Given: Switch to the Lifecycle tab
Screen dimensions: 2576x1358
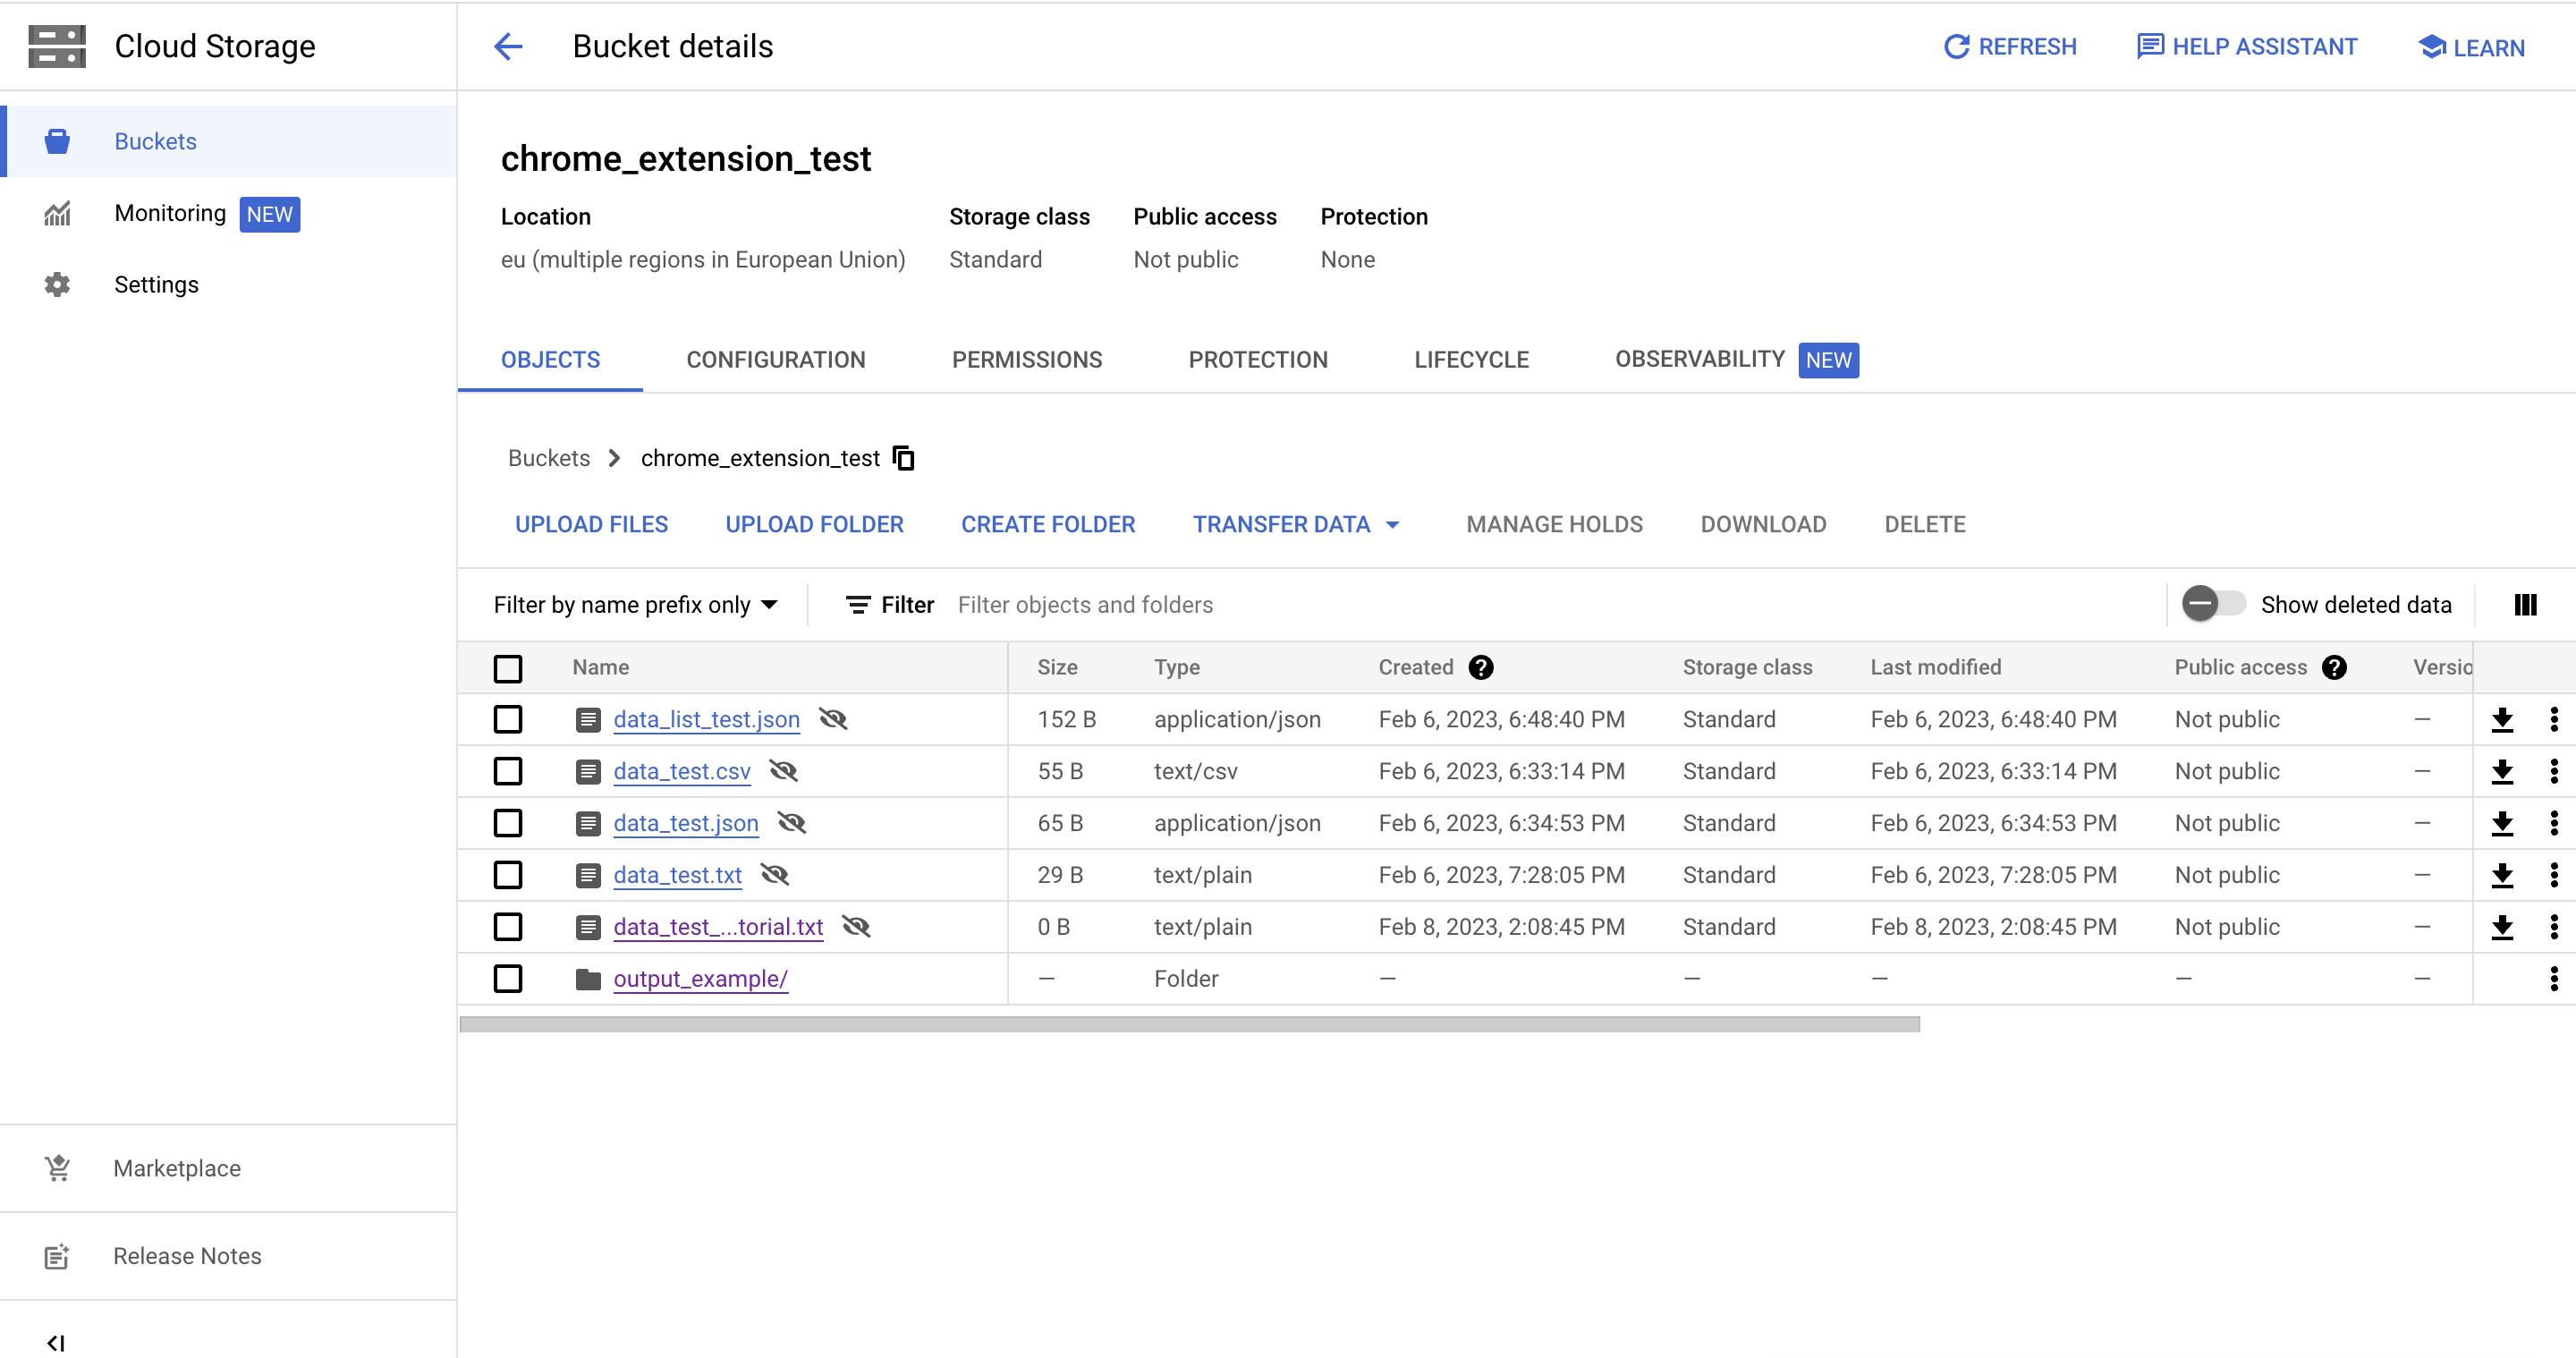Looking at the screenshot, I should pyautogui.click(x=1471, y=360).
